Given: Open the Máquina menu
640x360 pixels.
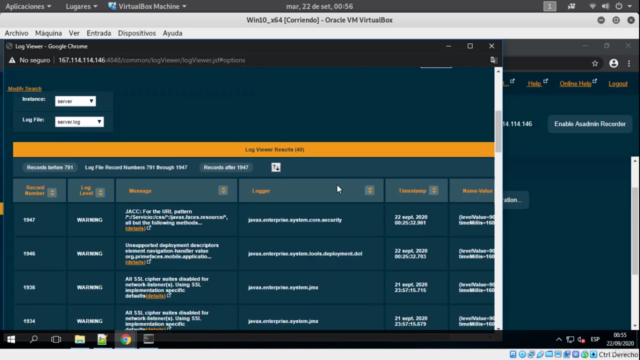Looking at the screenshot, I should pos(49,33).
